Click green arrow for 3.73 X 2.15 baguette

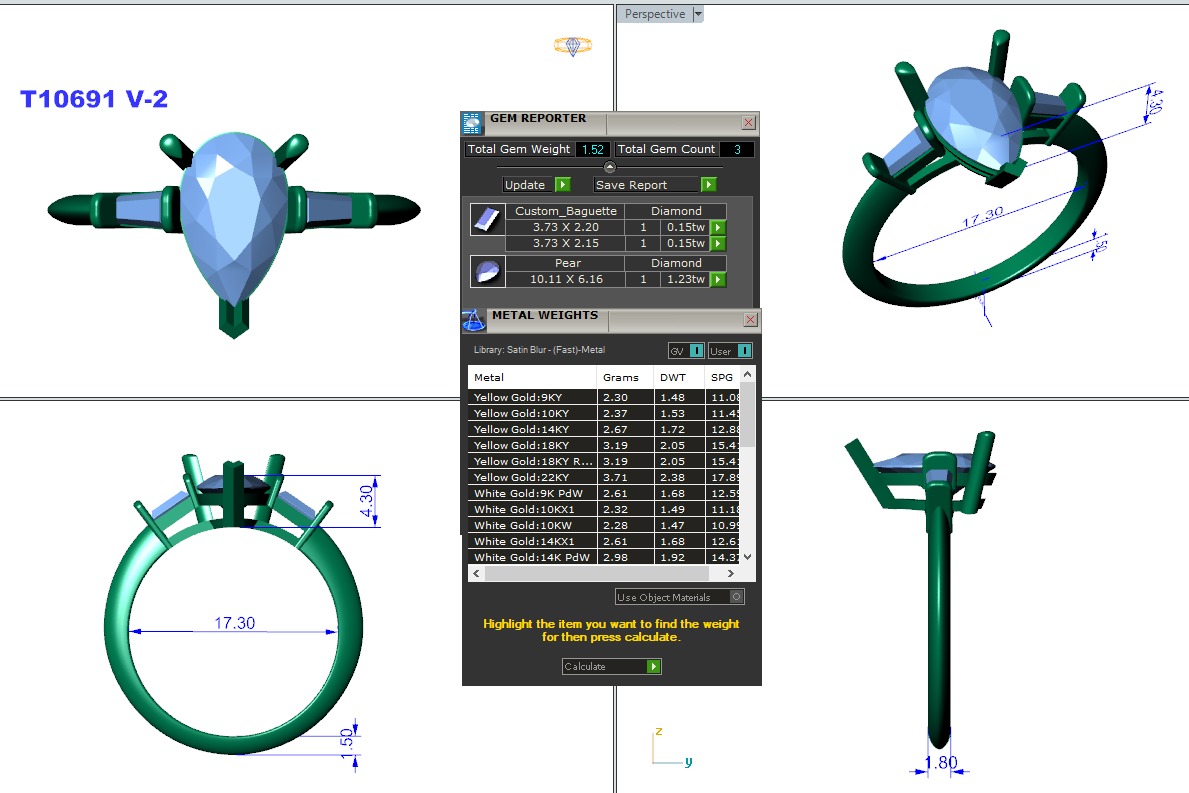pos(717,244)
